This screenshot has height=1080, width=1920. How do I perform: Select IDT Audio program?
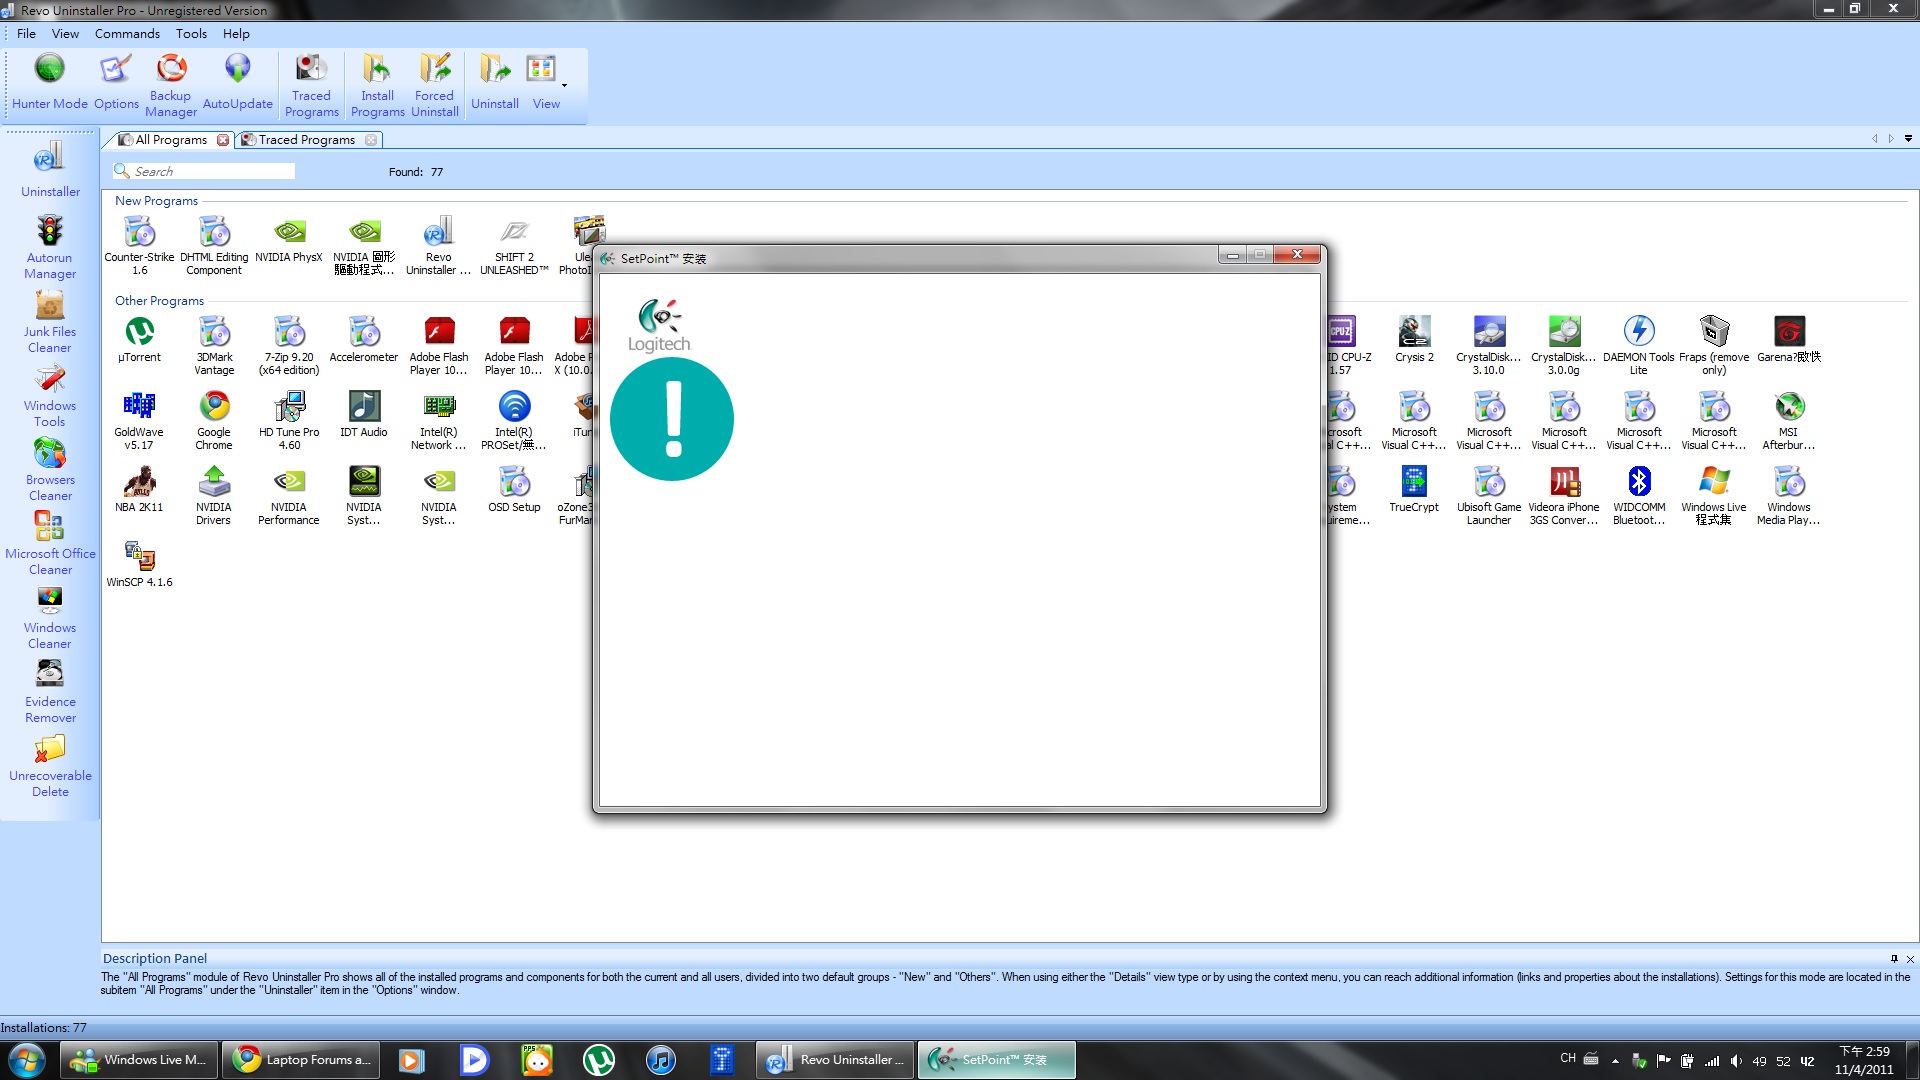point(364,414)
